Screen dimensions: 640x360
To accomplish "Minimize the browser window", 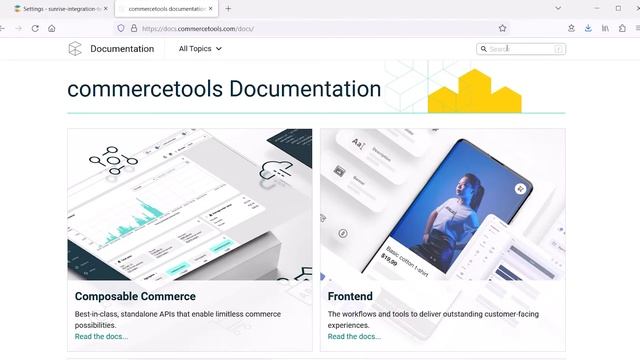I will pyautogui.click(x=597, y=8).
